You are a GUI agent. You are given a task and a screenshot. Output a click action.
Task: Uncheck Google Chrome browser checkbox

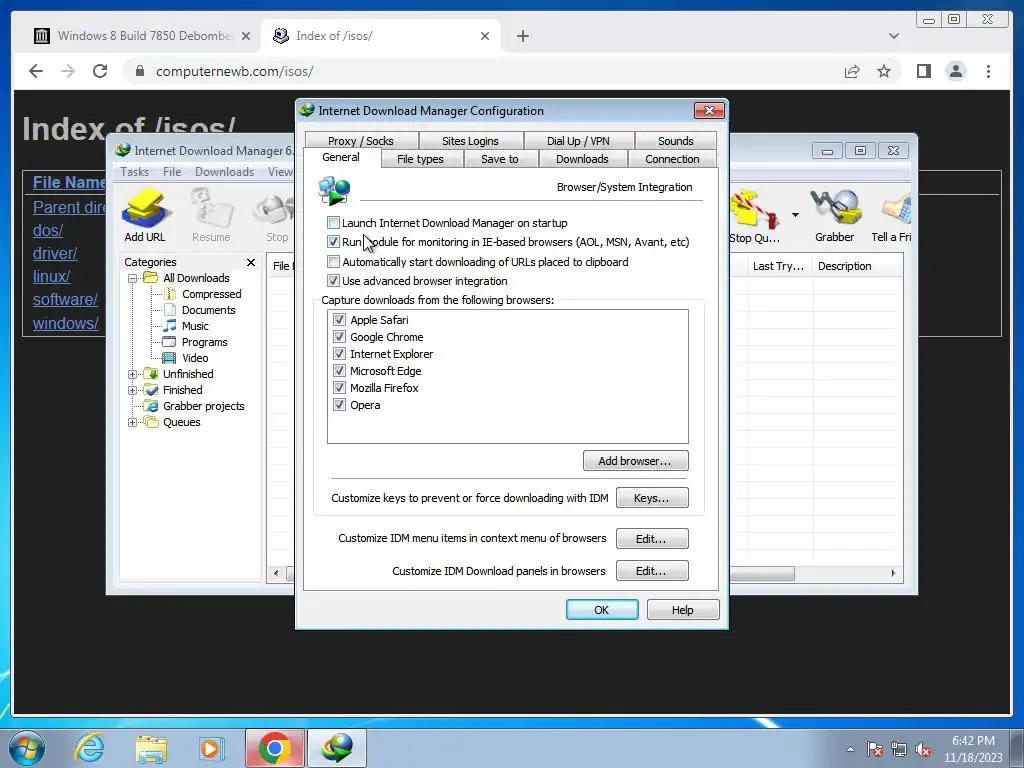coord(339,336)
